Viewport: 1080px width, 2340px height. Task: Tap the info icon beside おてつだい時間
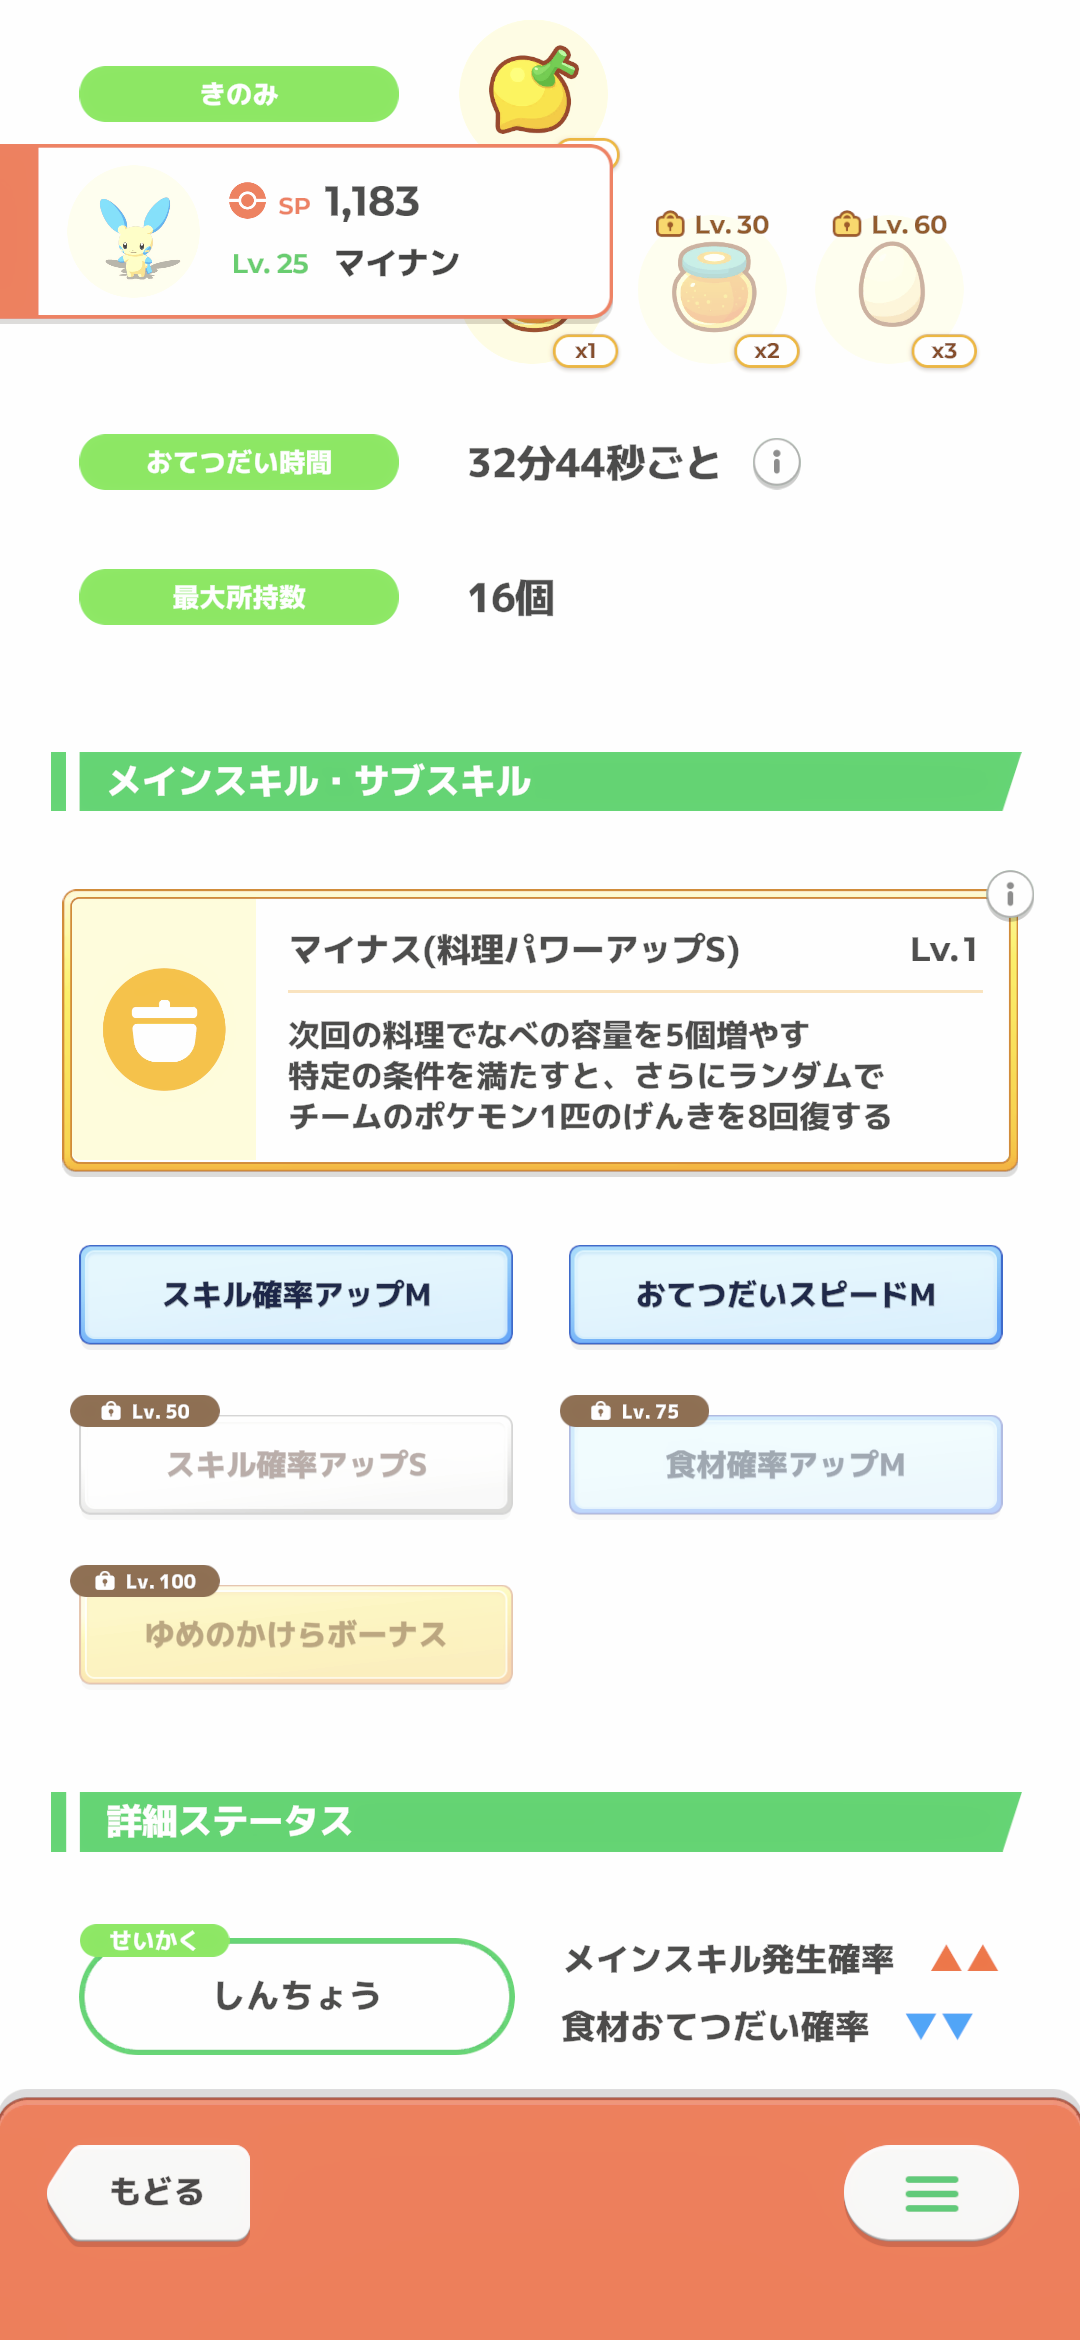pyautogui.click(x=776, y=463)
